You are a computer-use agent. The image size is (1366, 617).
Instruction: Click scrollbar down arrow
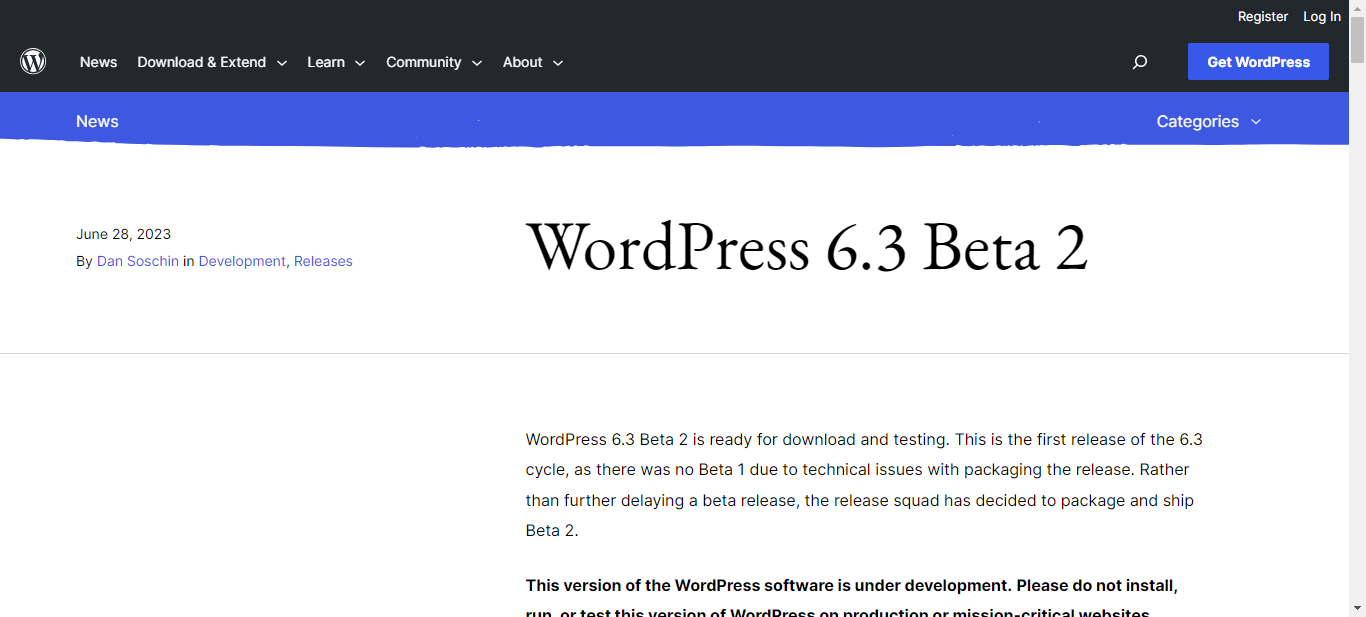1357,608
